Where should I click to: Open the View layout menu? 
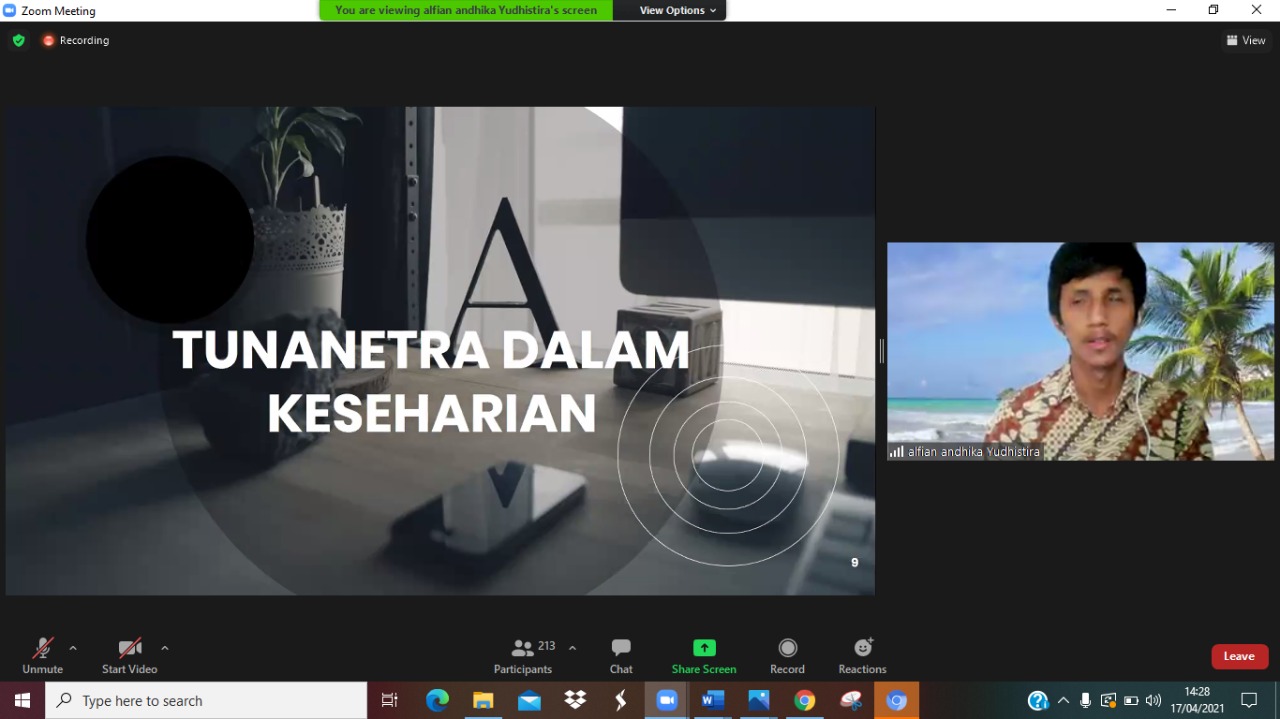click(1246, 40)
